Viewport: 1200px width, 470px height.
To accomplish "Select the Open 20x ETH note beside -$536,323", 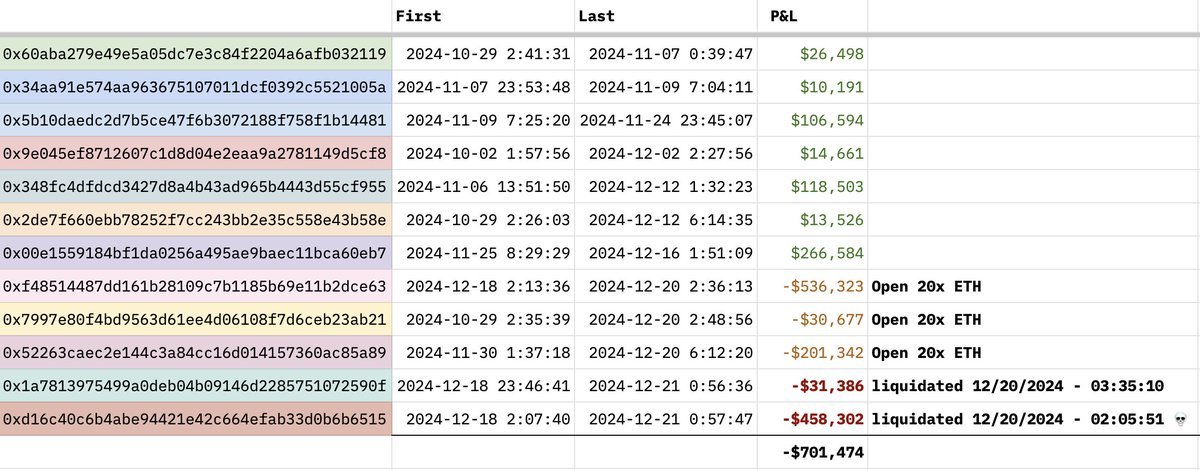I will [x=926, y=287].
